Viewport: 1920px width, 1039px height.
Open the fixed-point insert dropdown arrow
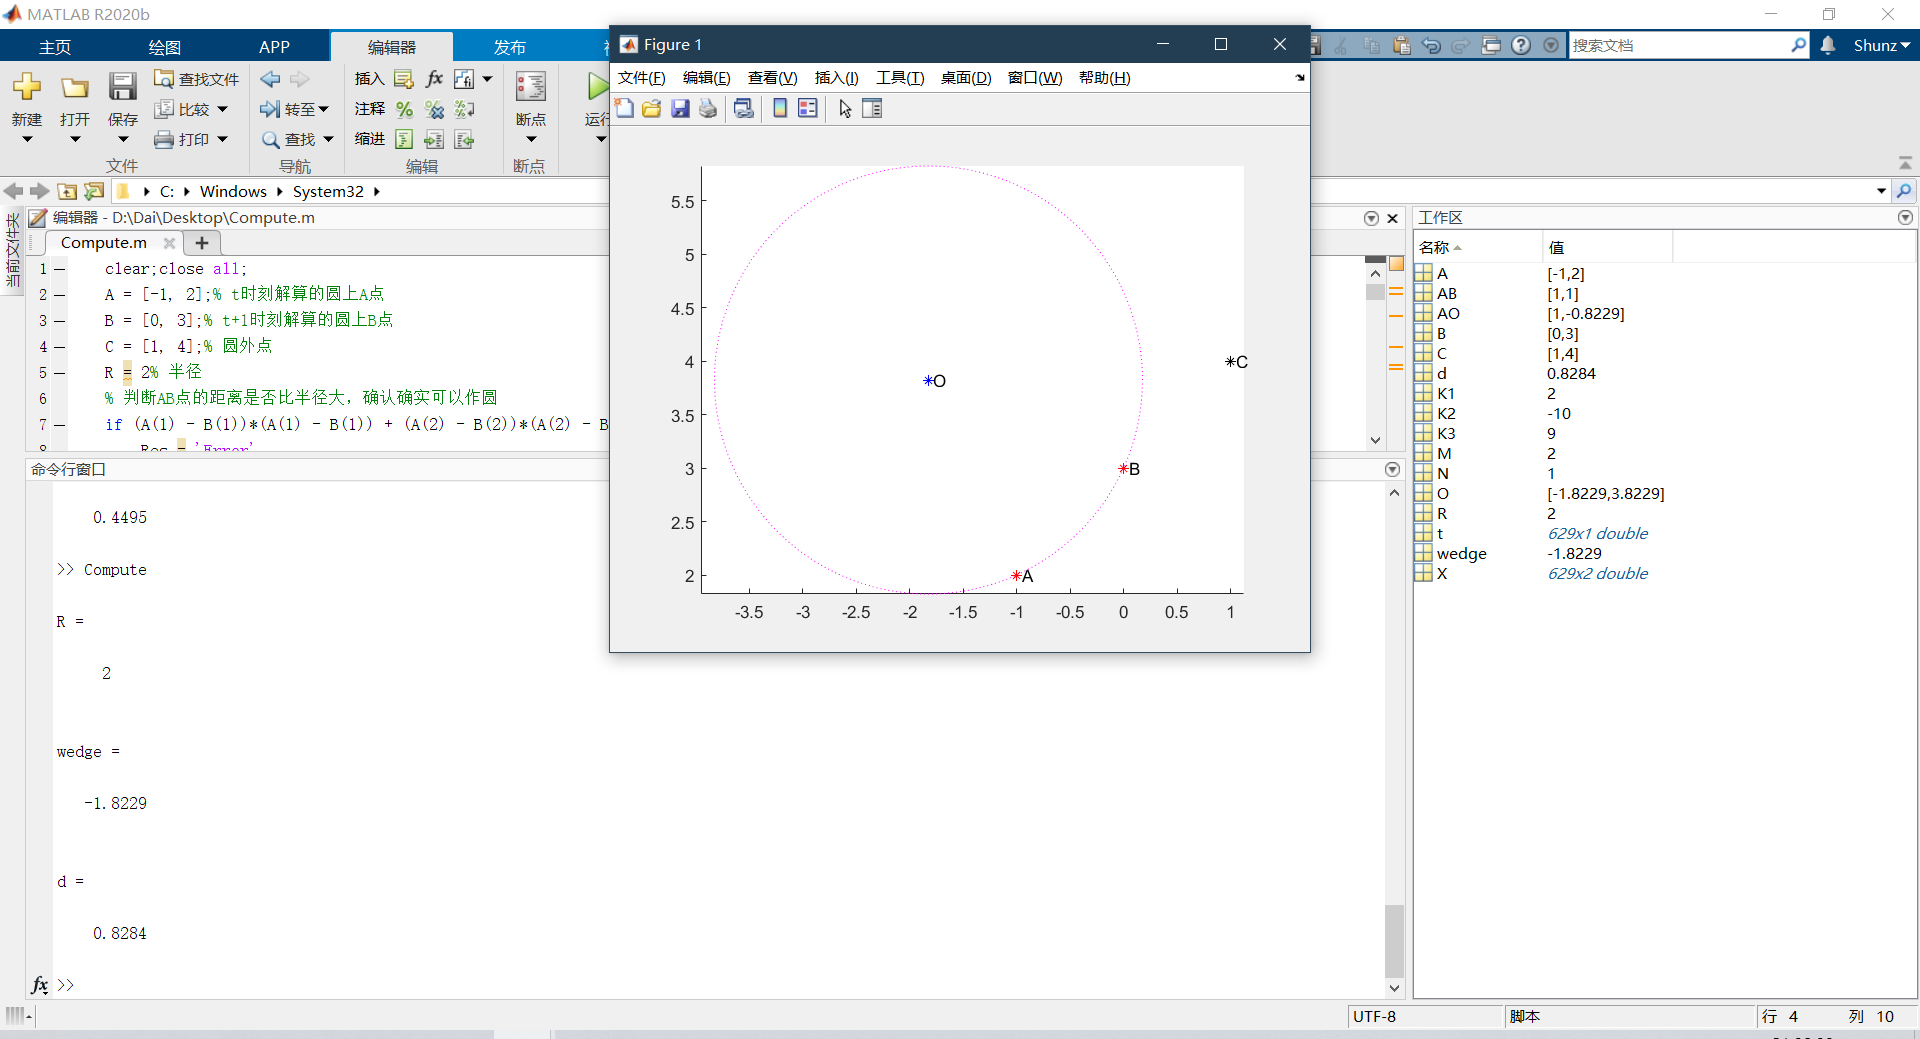(487, 79)
